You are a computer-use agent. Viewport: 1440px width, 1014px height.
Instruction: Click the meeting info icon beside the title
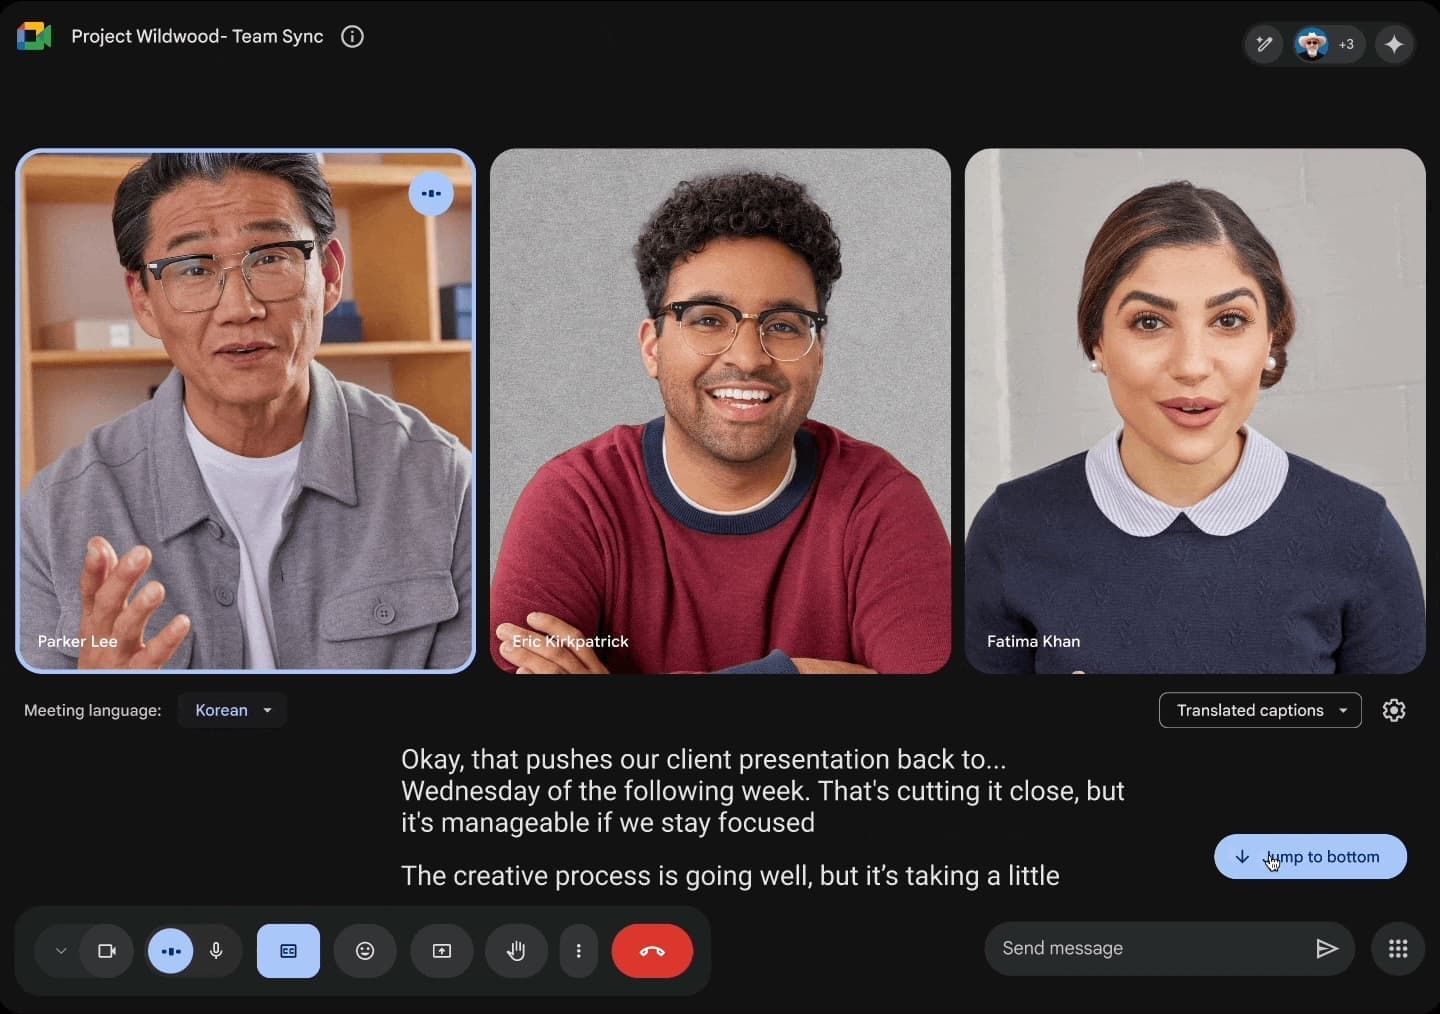[352, 37]
